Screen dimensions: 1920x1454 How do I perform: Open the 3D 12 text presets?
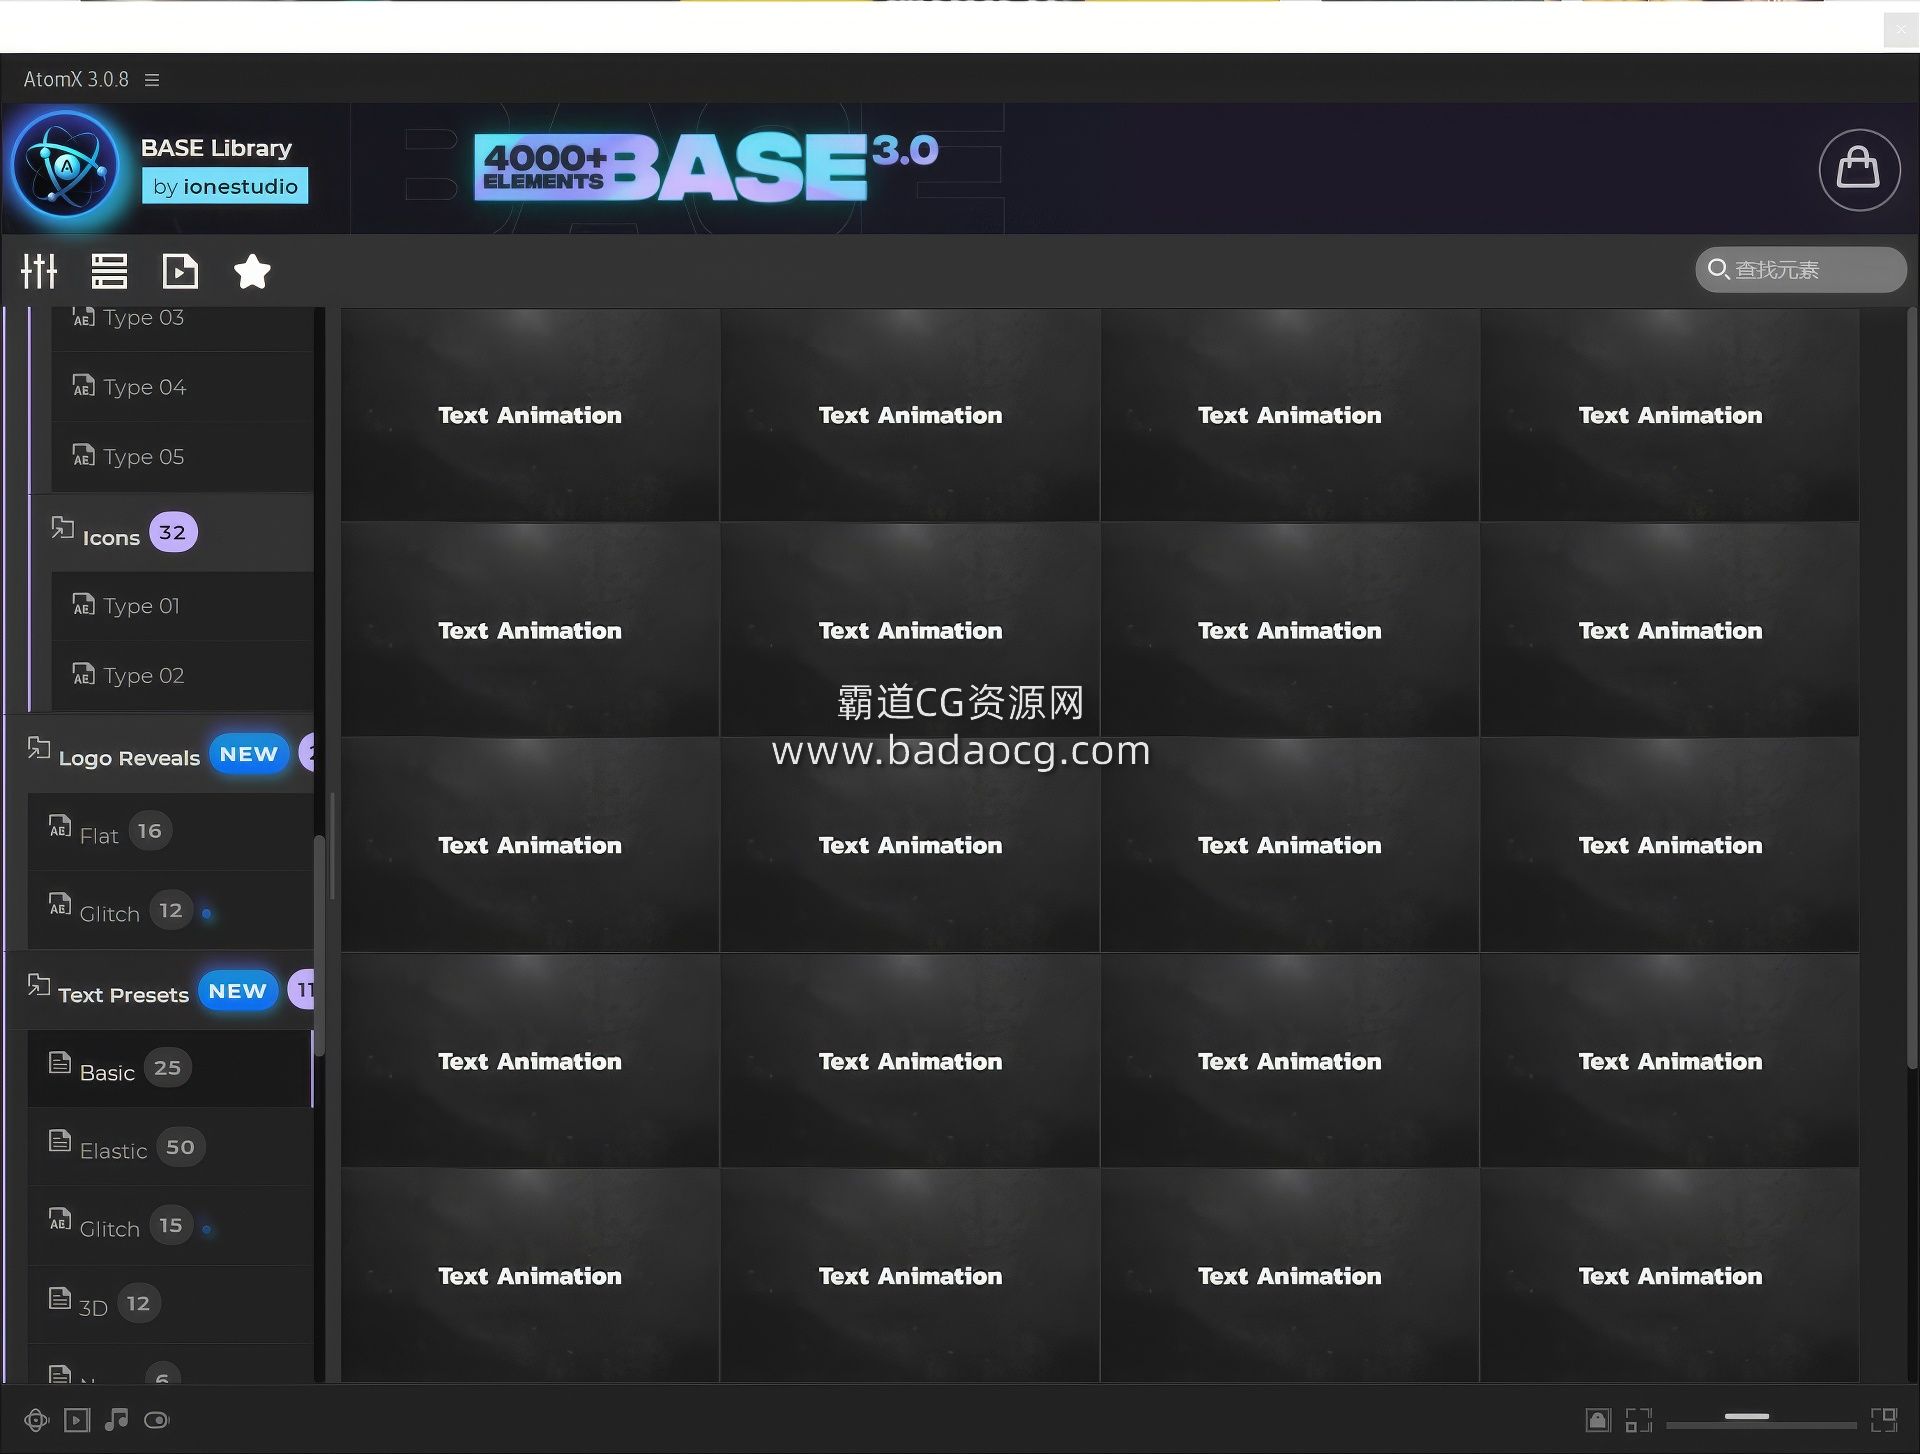pos(170,1304)
